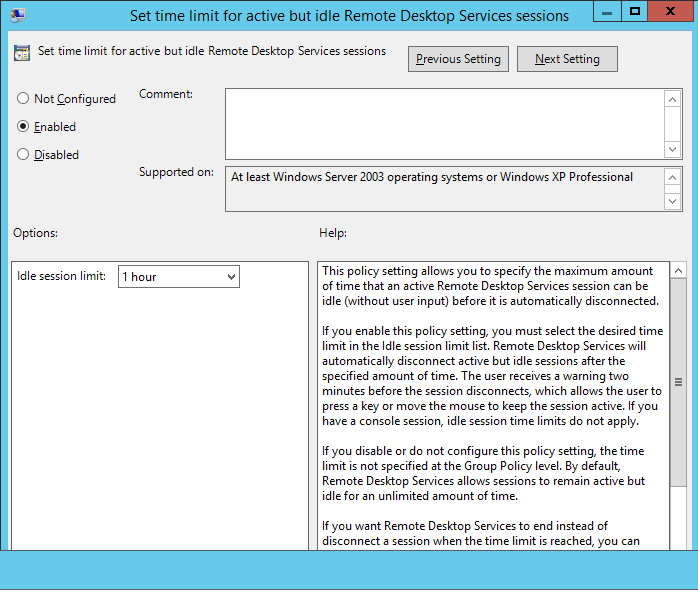
Task: Click the Supported on scroll down arrow
Action: (673, 201)
